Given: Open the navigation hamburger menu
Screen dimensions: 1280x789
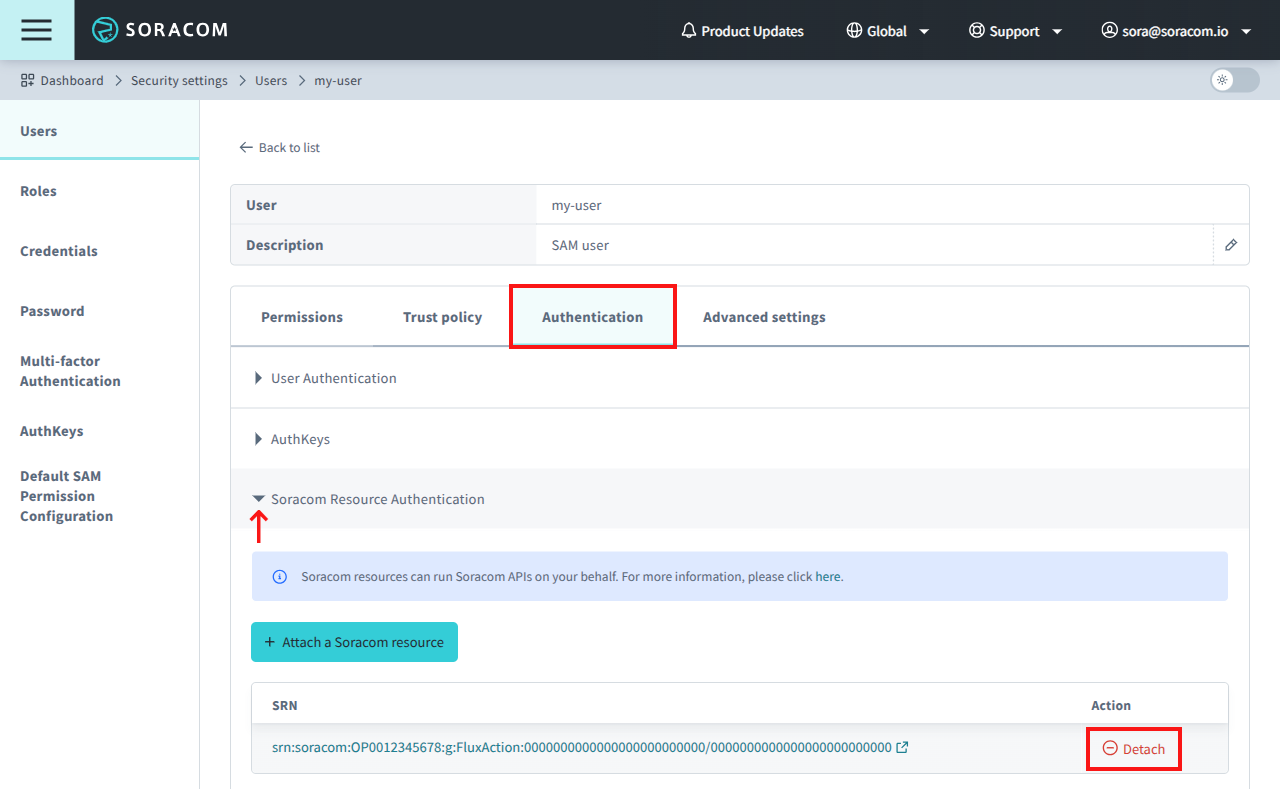Looking at the screenshot, I should click(x=36, y=30).
